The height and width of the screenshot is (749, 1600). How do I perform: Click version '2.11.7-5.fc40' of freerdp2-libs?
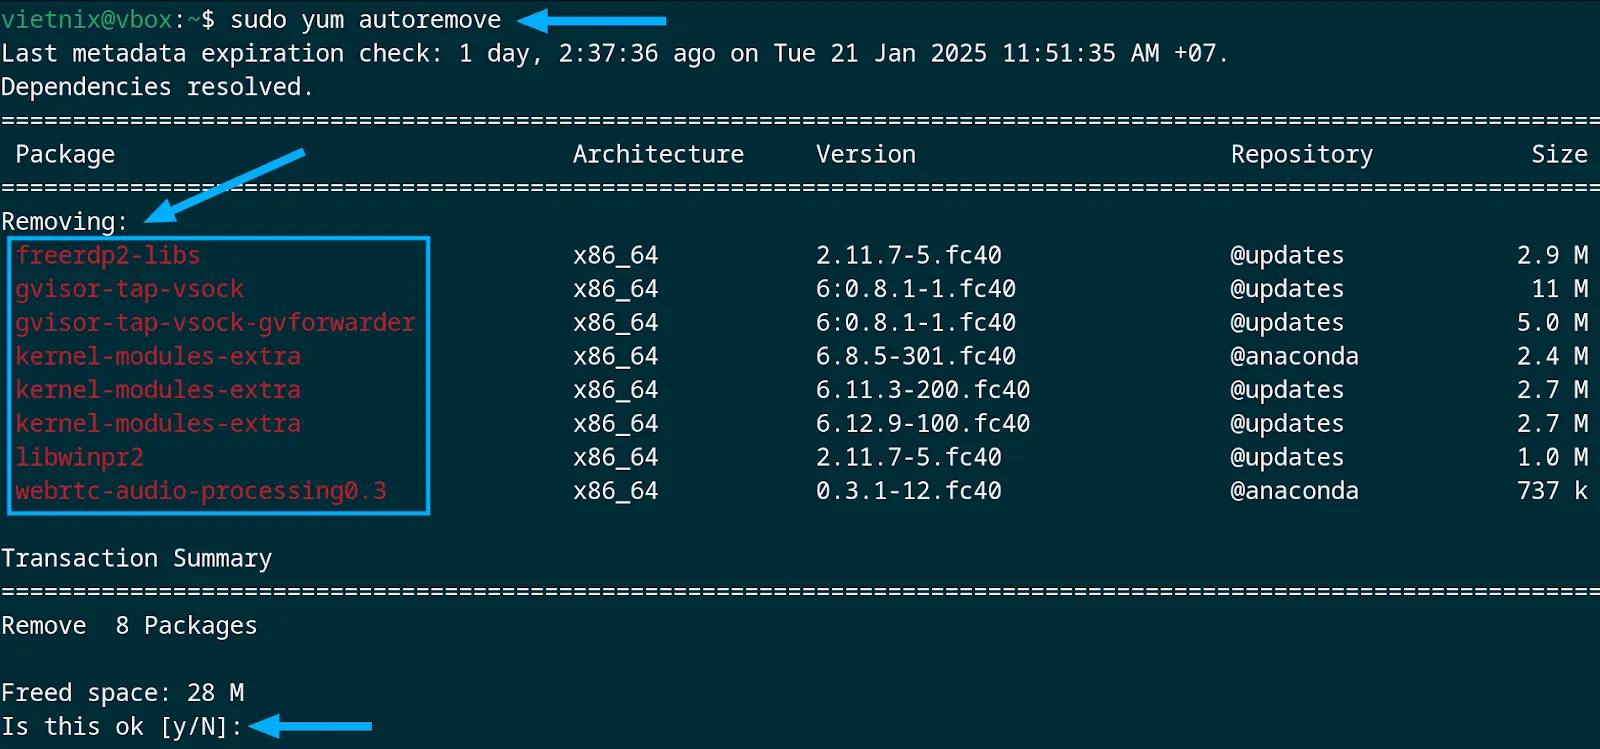[x=909, y=256]
